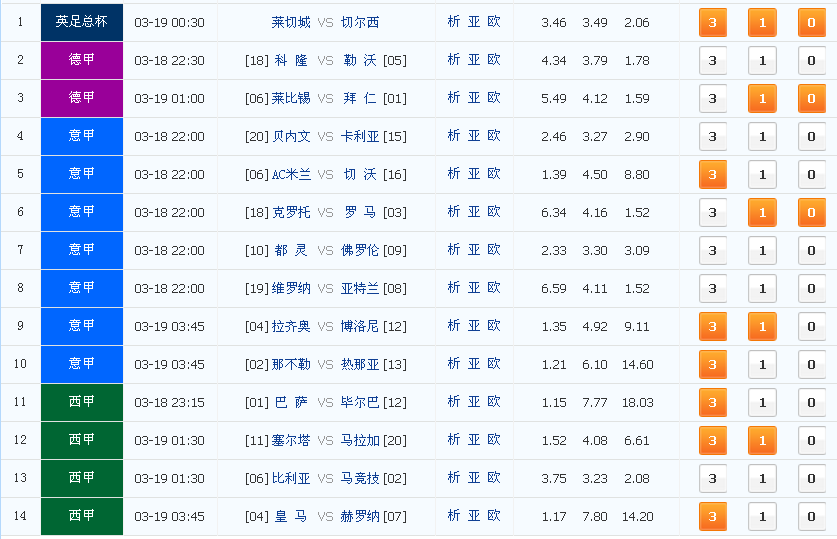
Task: Choose 0 for AC米兰 vs 切沃
Action: click(x=811, y=175)
